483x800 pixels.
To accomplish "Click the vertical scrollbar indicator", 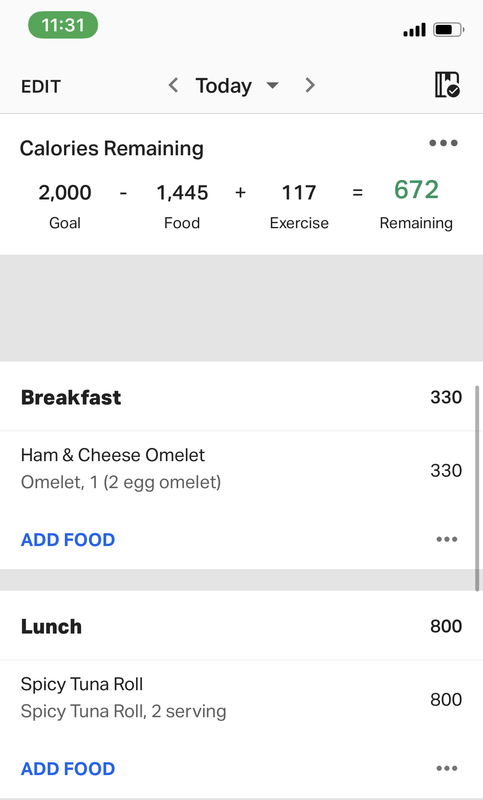I will pos(477,488).
